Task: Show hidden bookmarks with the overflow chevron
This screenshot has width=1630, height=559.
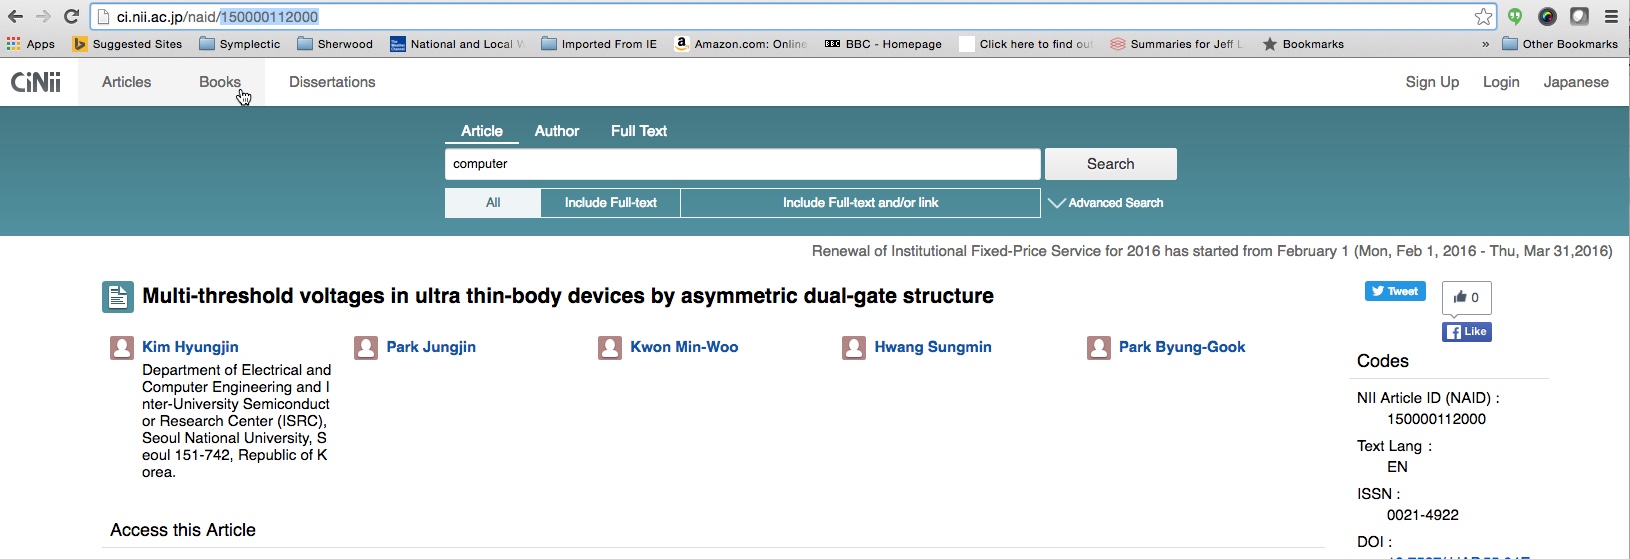Action: [1485, 44]
